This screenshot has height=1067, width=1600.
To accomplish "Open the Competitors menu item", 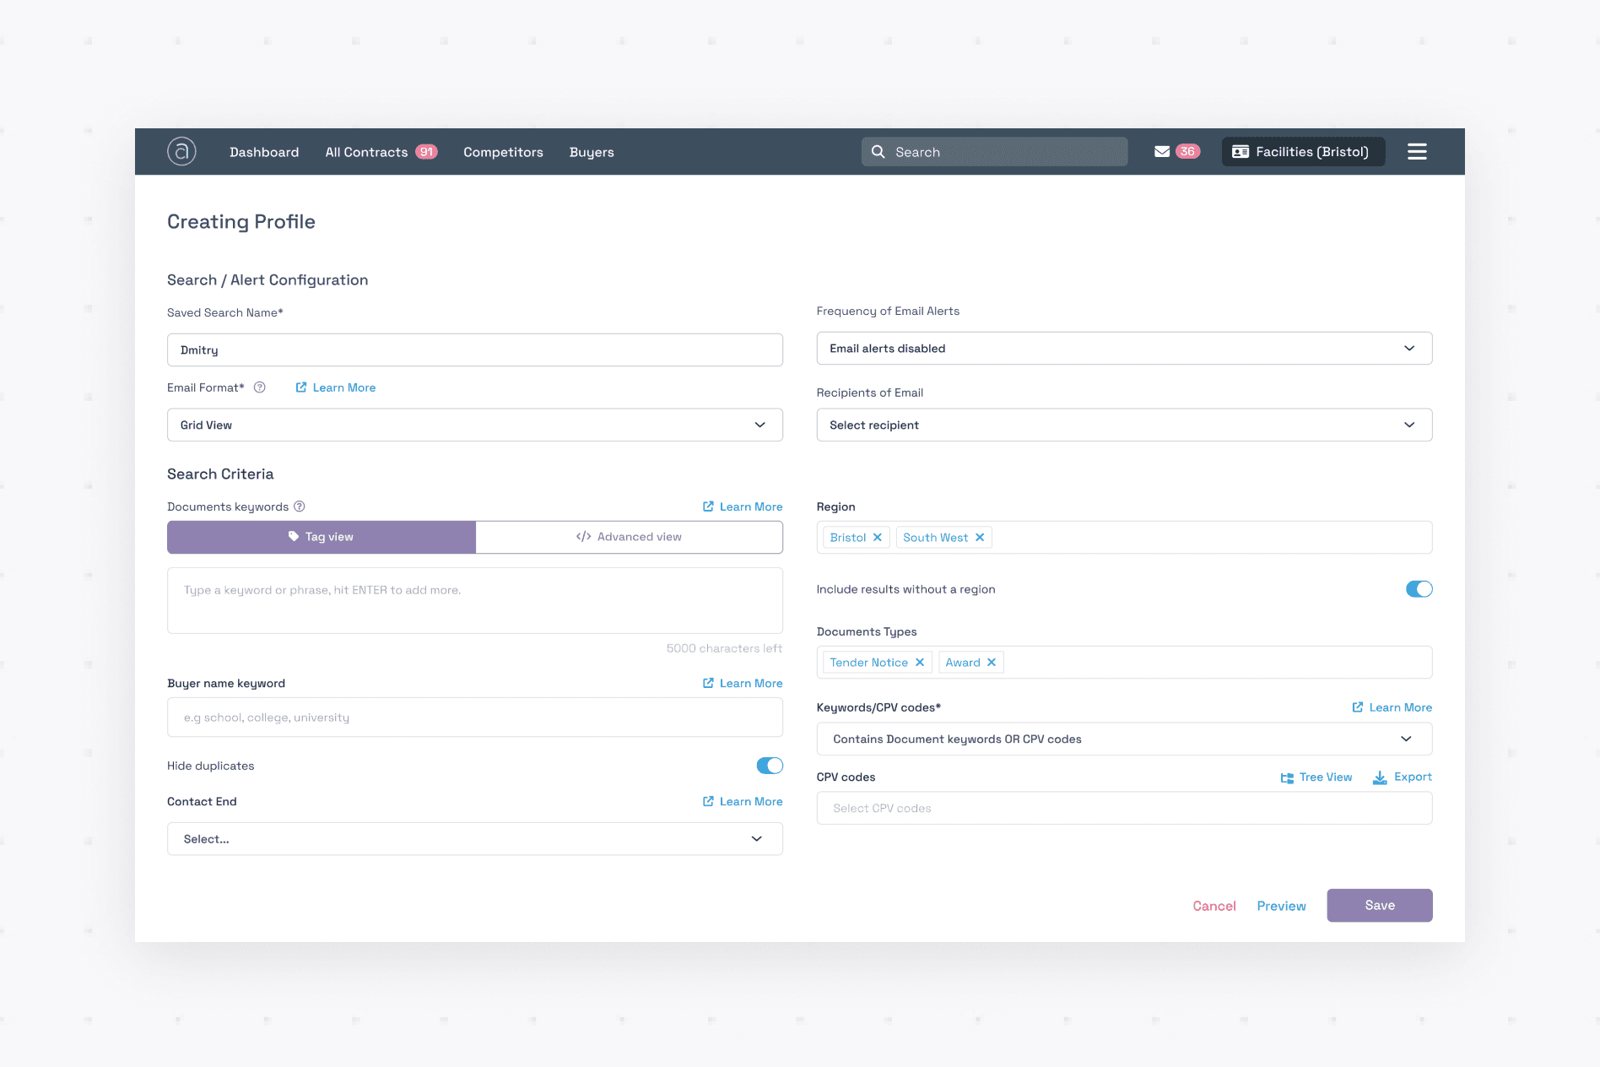I will [x=503, y=152].
